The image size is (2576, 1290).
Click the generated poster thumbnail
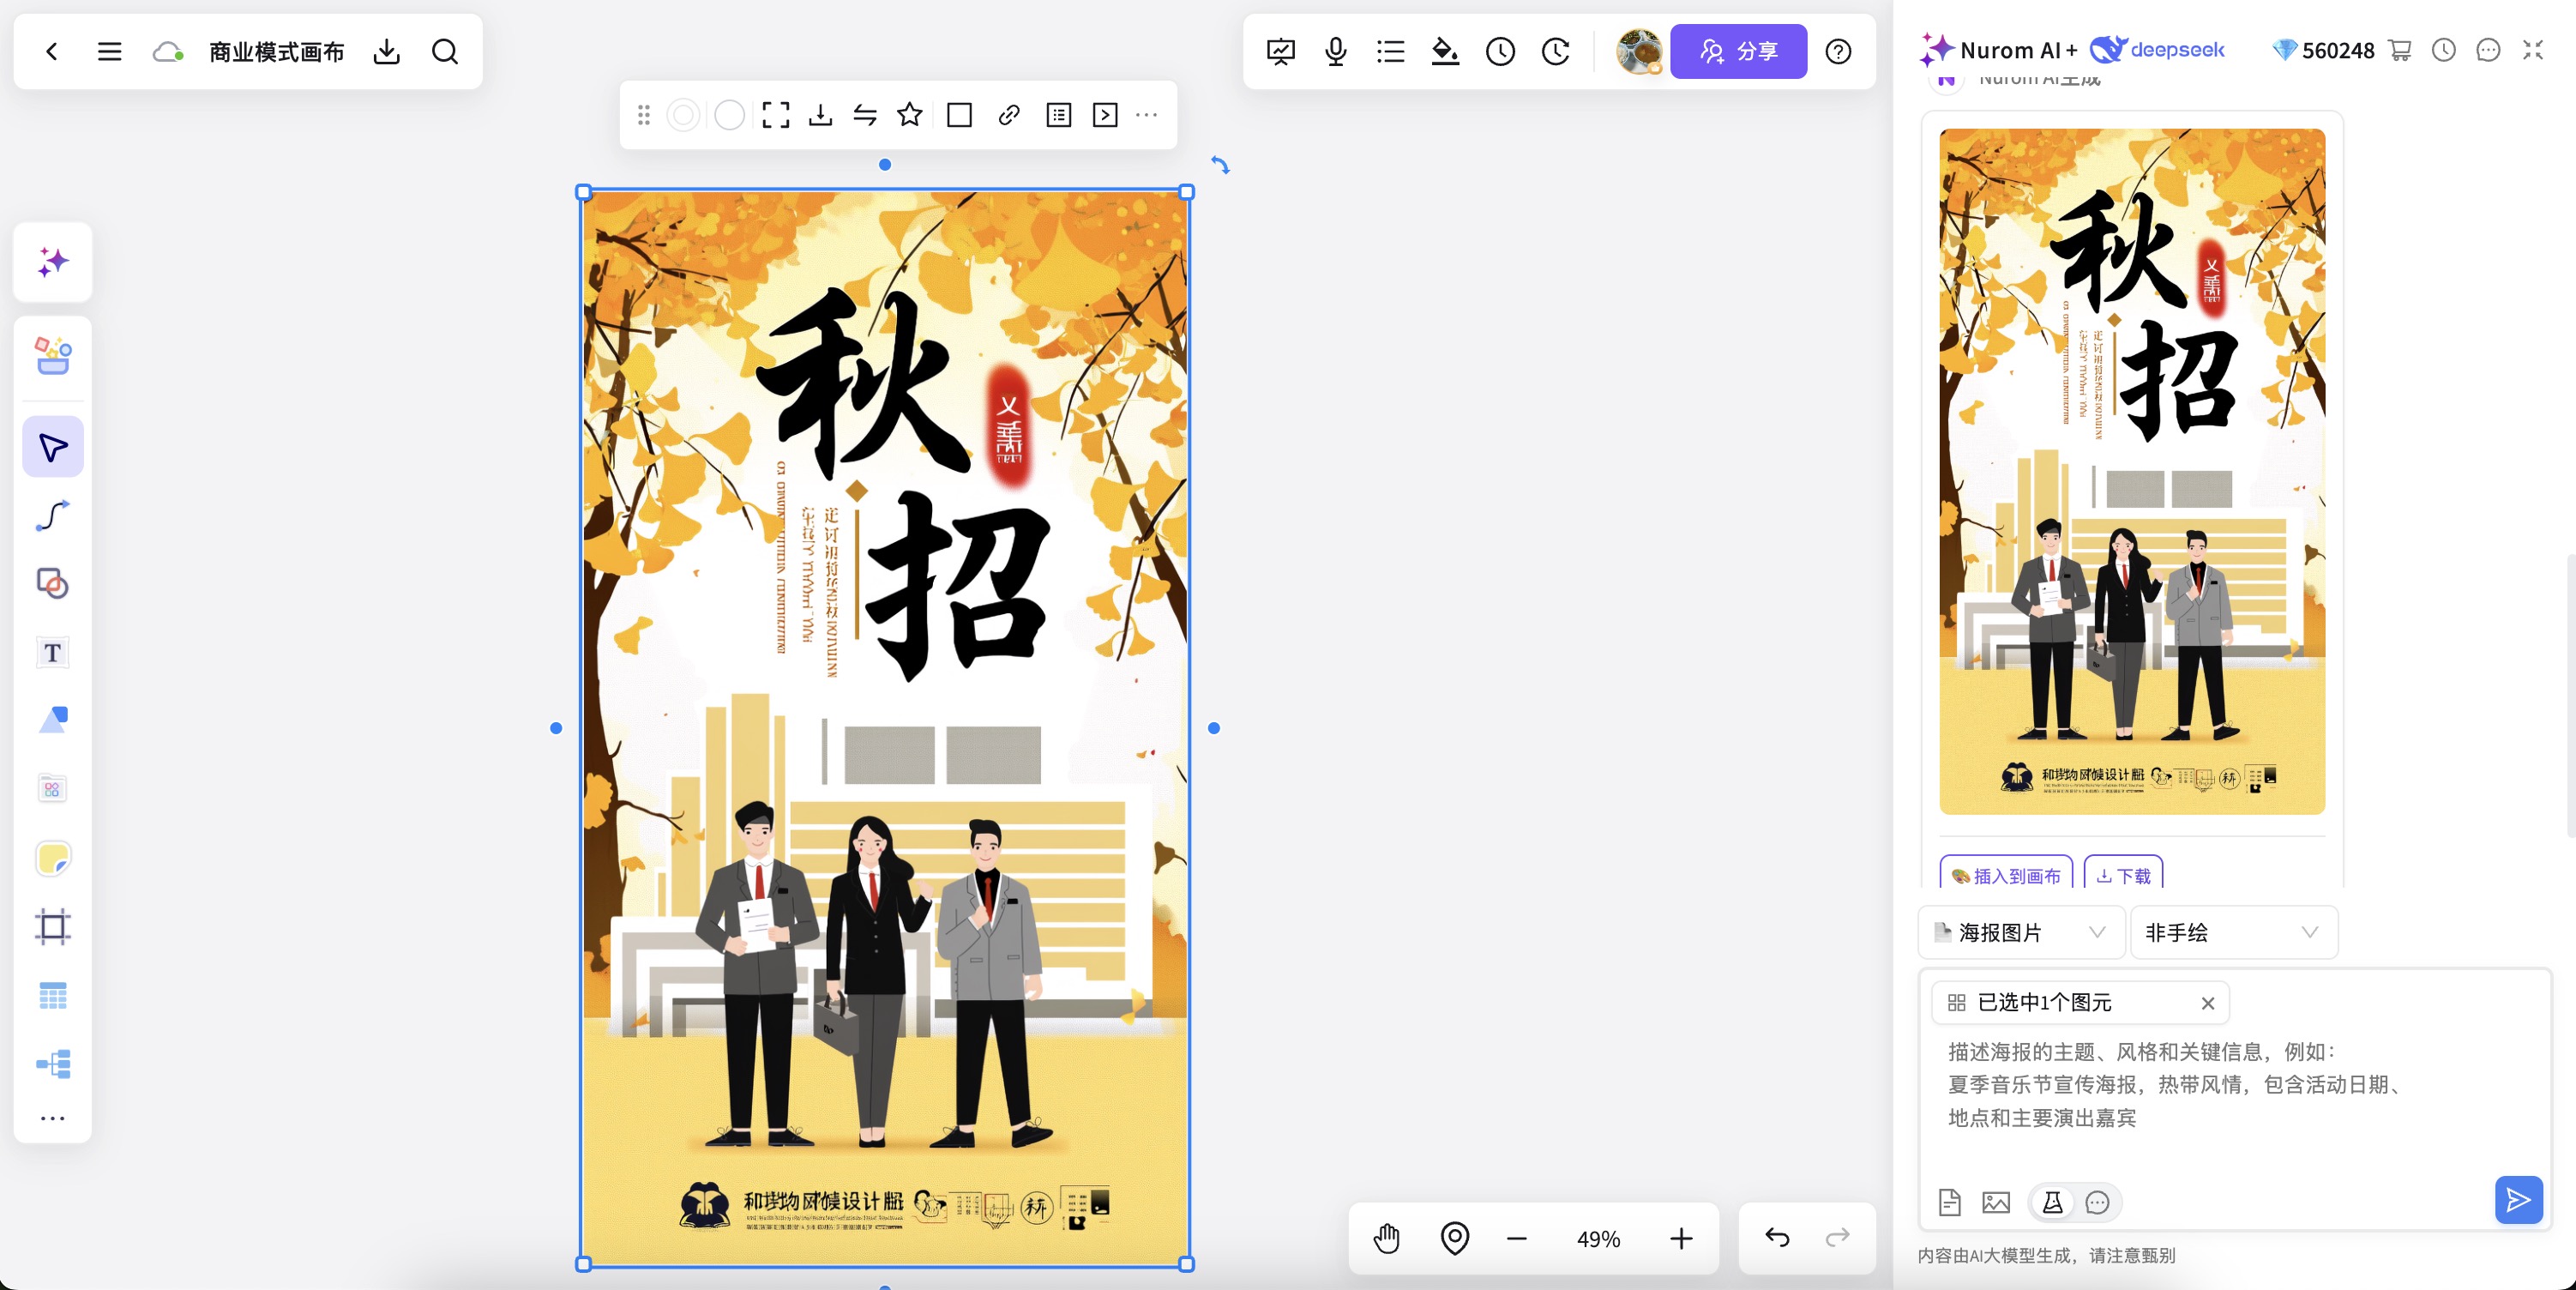pos(2132,471)
